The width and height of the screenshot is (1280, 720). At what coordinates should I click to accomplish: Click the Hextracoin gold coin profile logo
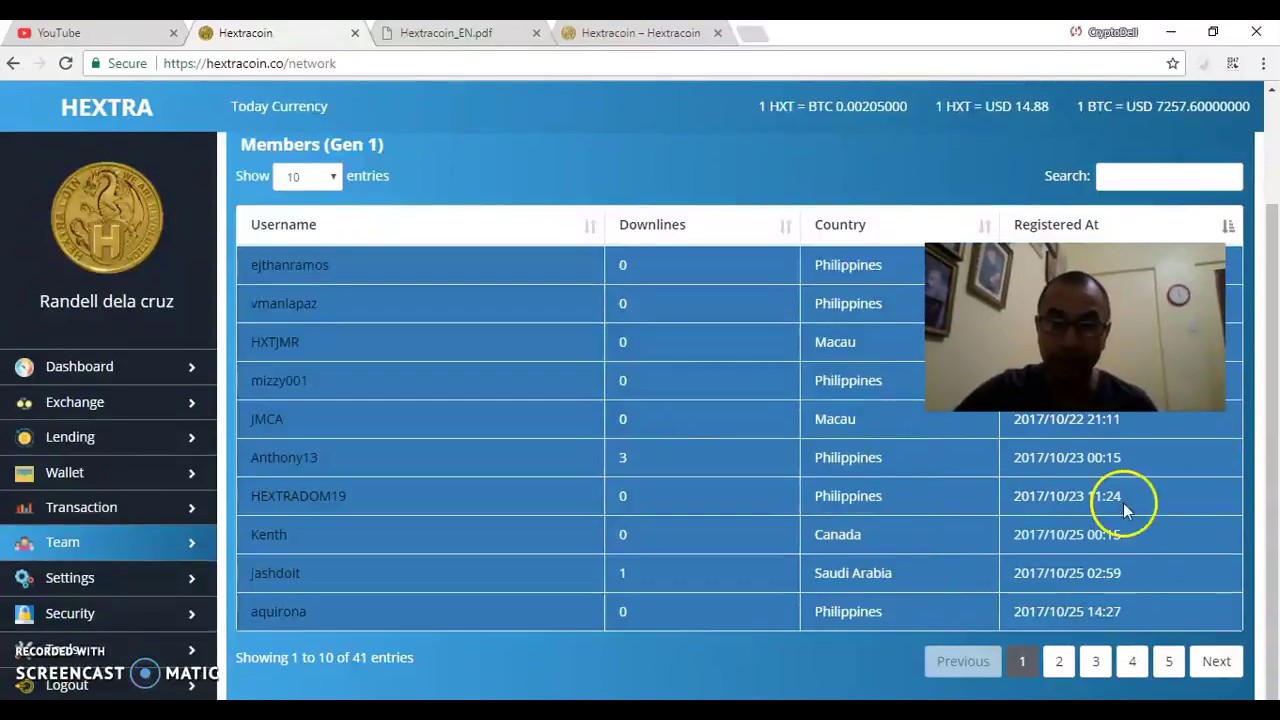(x=107, y=217)
